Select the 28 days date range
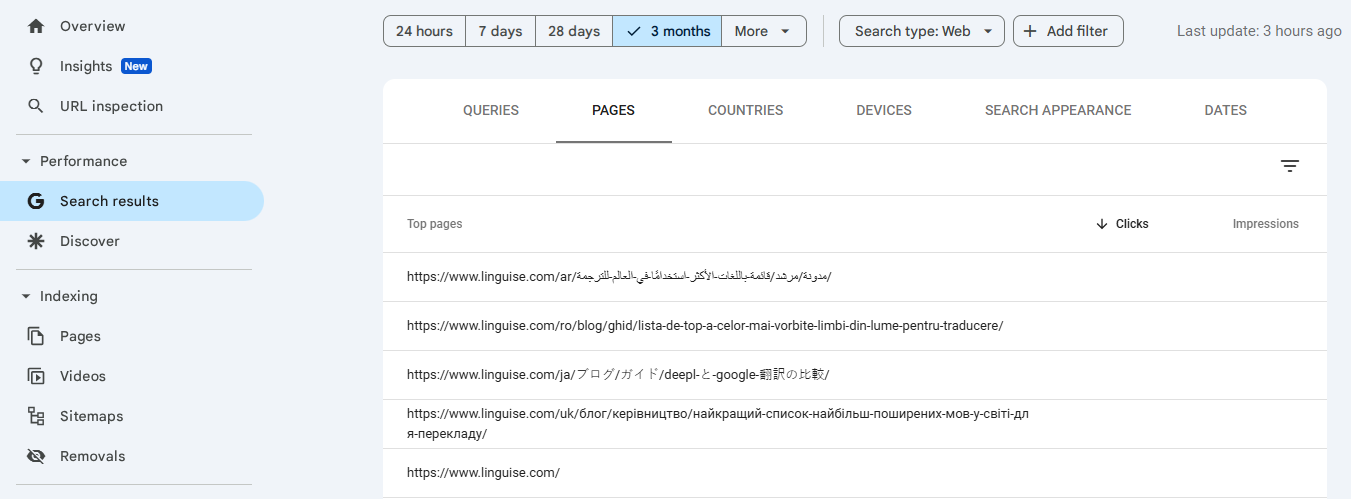The height and width of the screenshot is (499, 1351). 574,31
